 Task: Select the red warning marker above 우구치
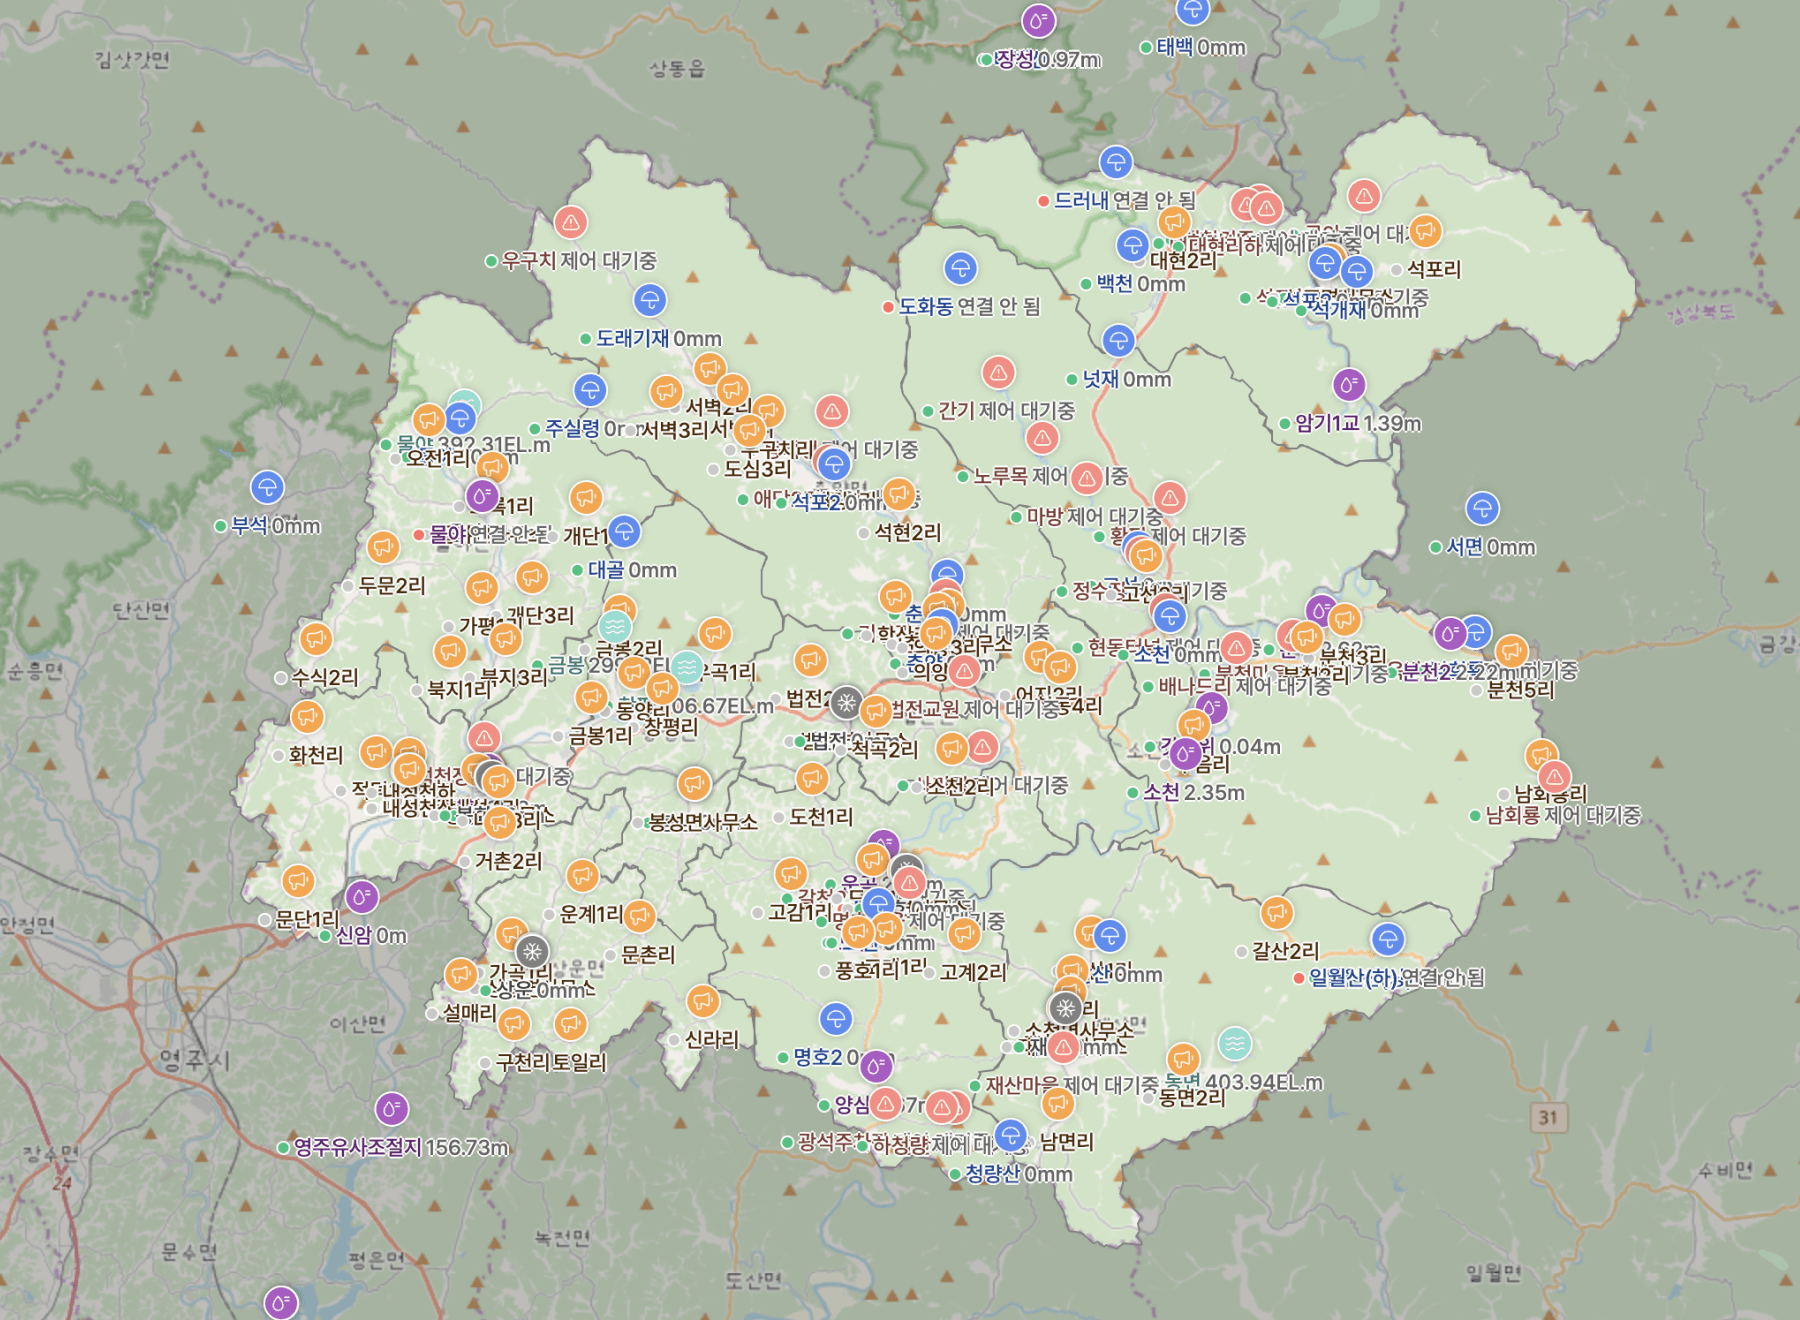point(571,222)
